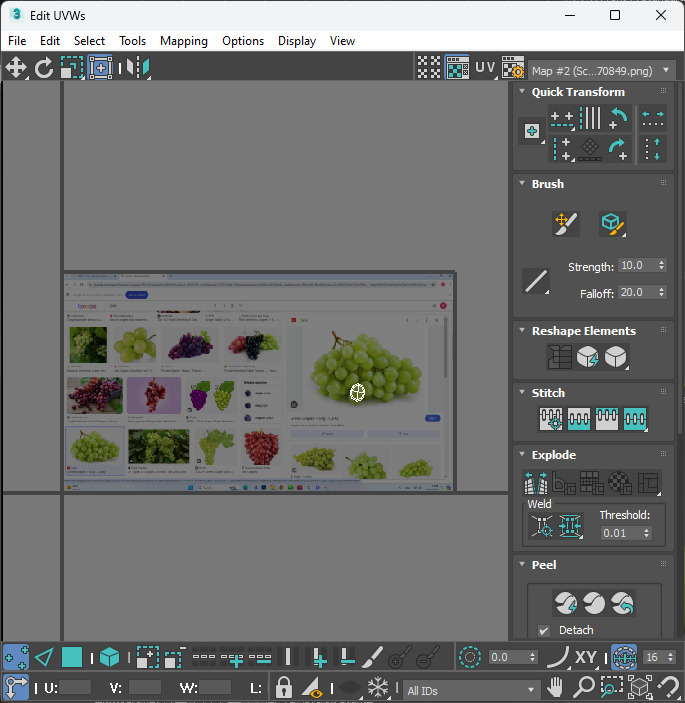The image size is (685, 703).
Task: Rotate selection 90 degrees clockwise
Action: [618, 149]
